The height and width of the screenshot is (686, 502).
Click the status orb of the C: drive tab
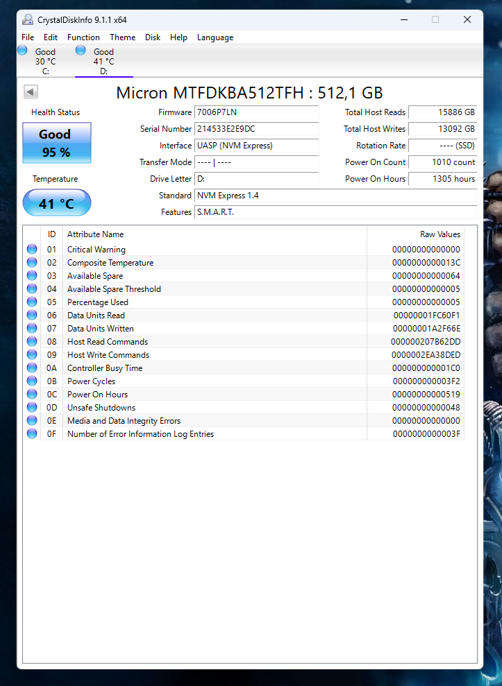click(x=22, y=50)
